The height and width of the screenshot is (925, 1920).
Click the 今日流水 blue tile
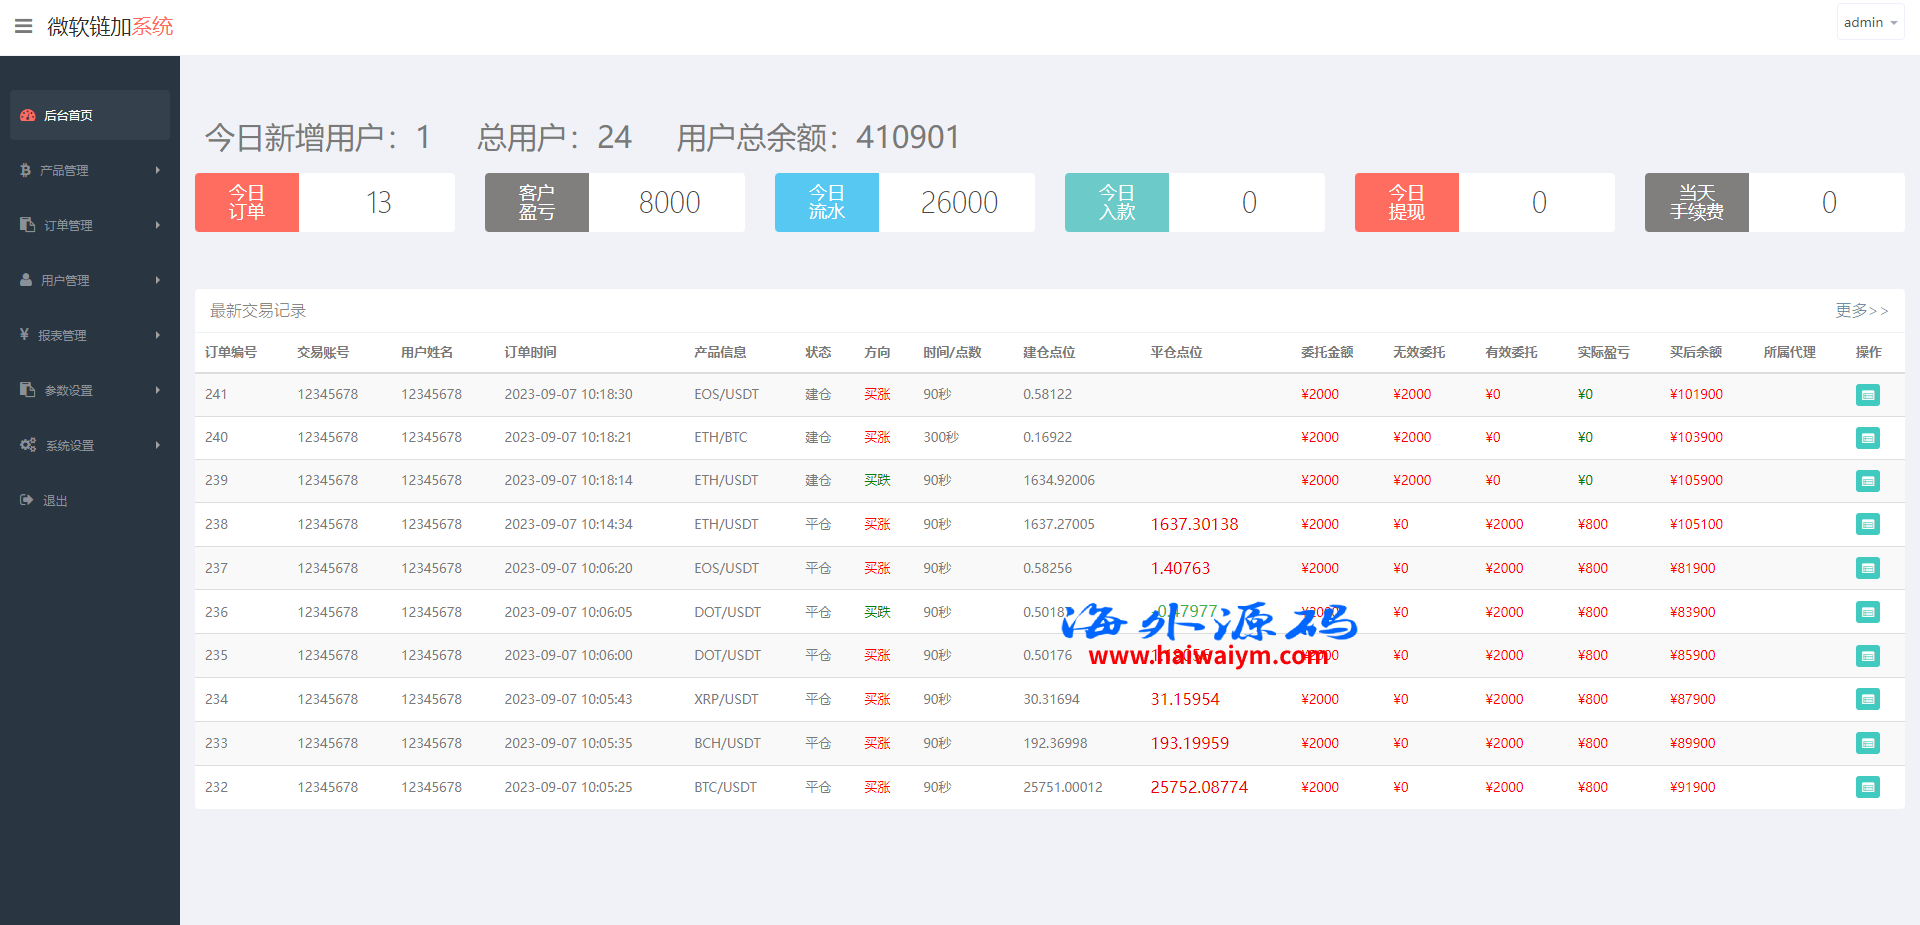click(827, 202)
